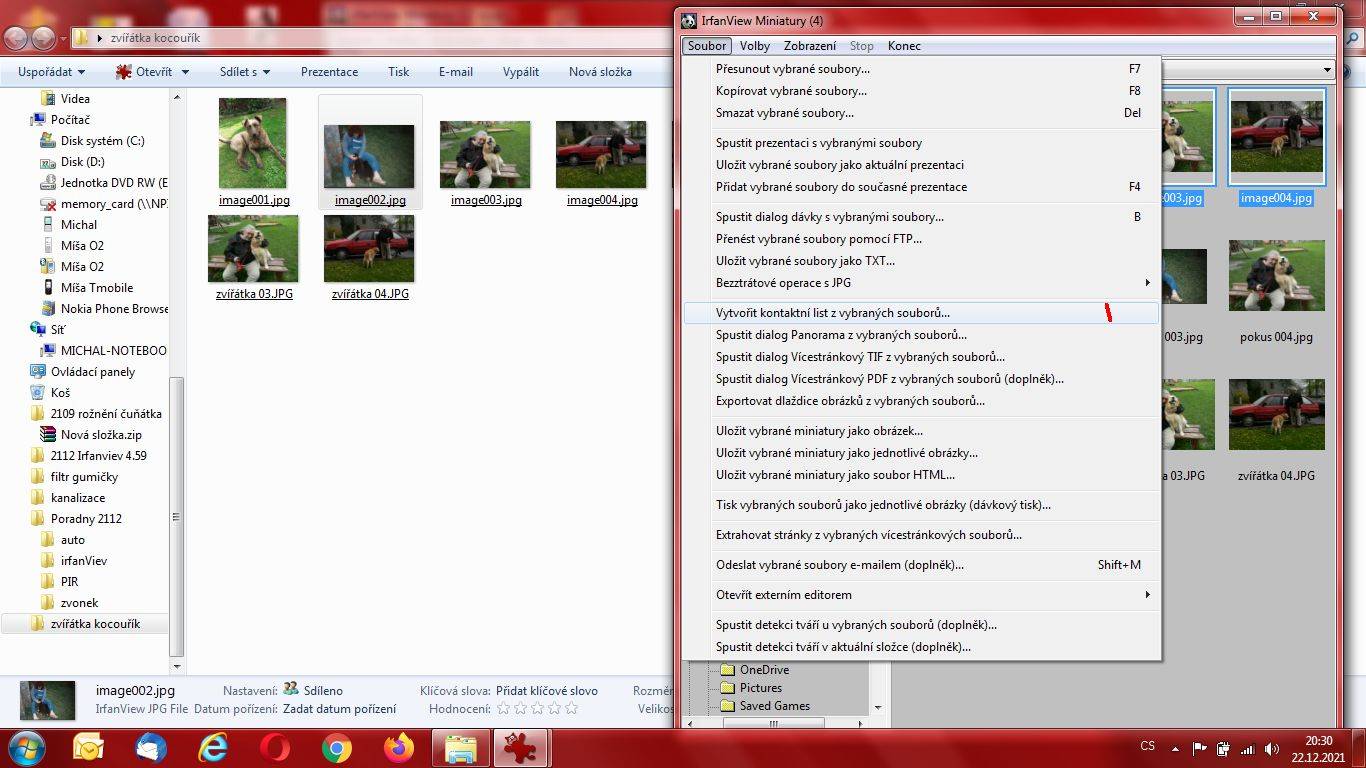1366x768 pixels.
Task: Open the Windows Start orb
Action: tap(25, 747)
